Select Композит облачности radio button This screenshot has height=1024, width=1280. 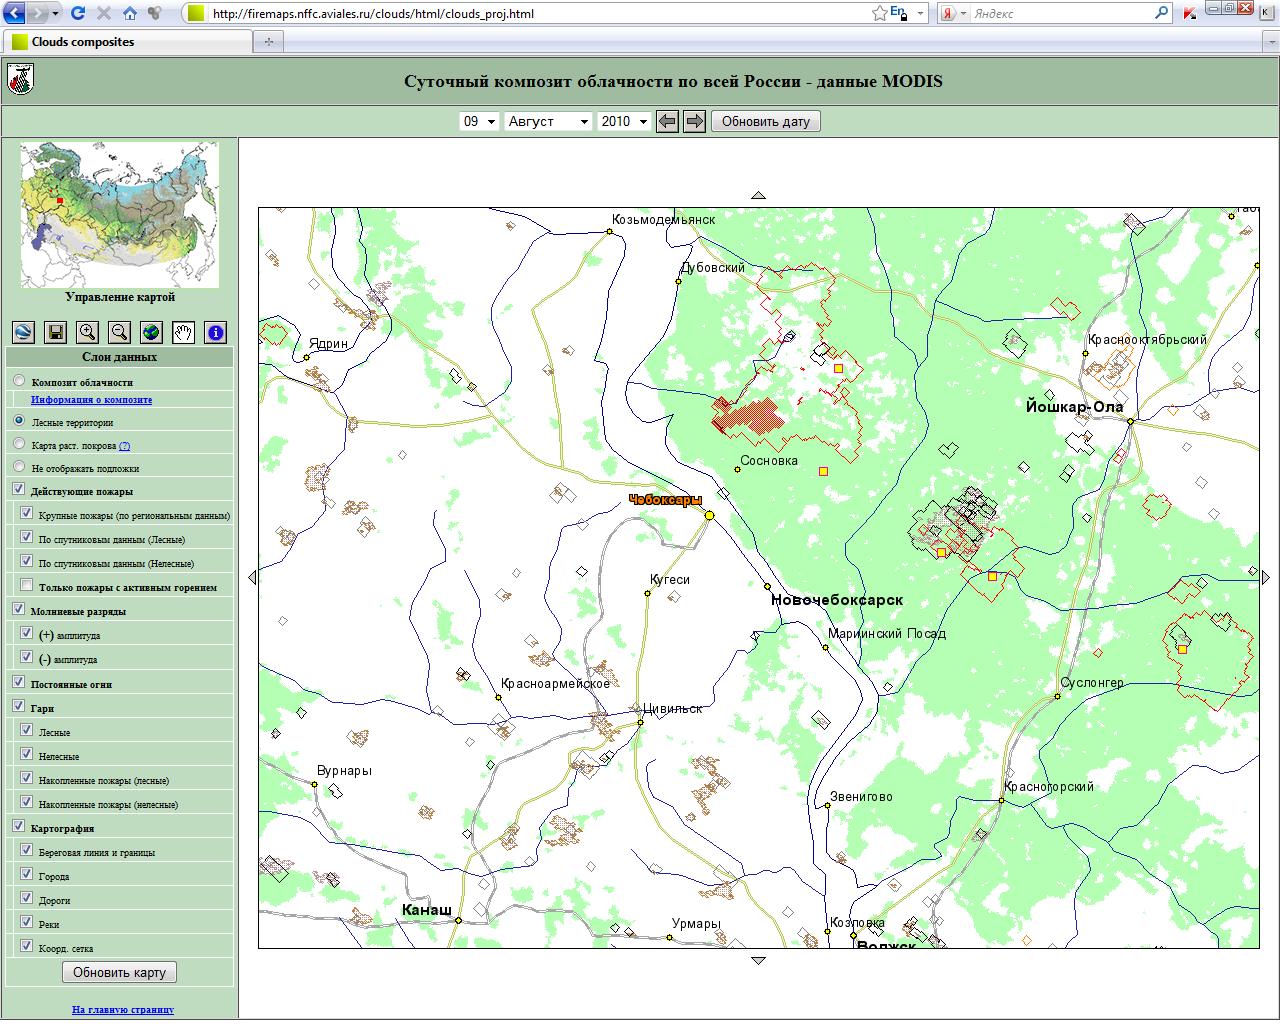tap(19, 381)
